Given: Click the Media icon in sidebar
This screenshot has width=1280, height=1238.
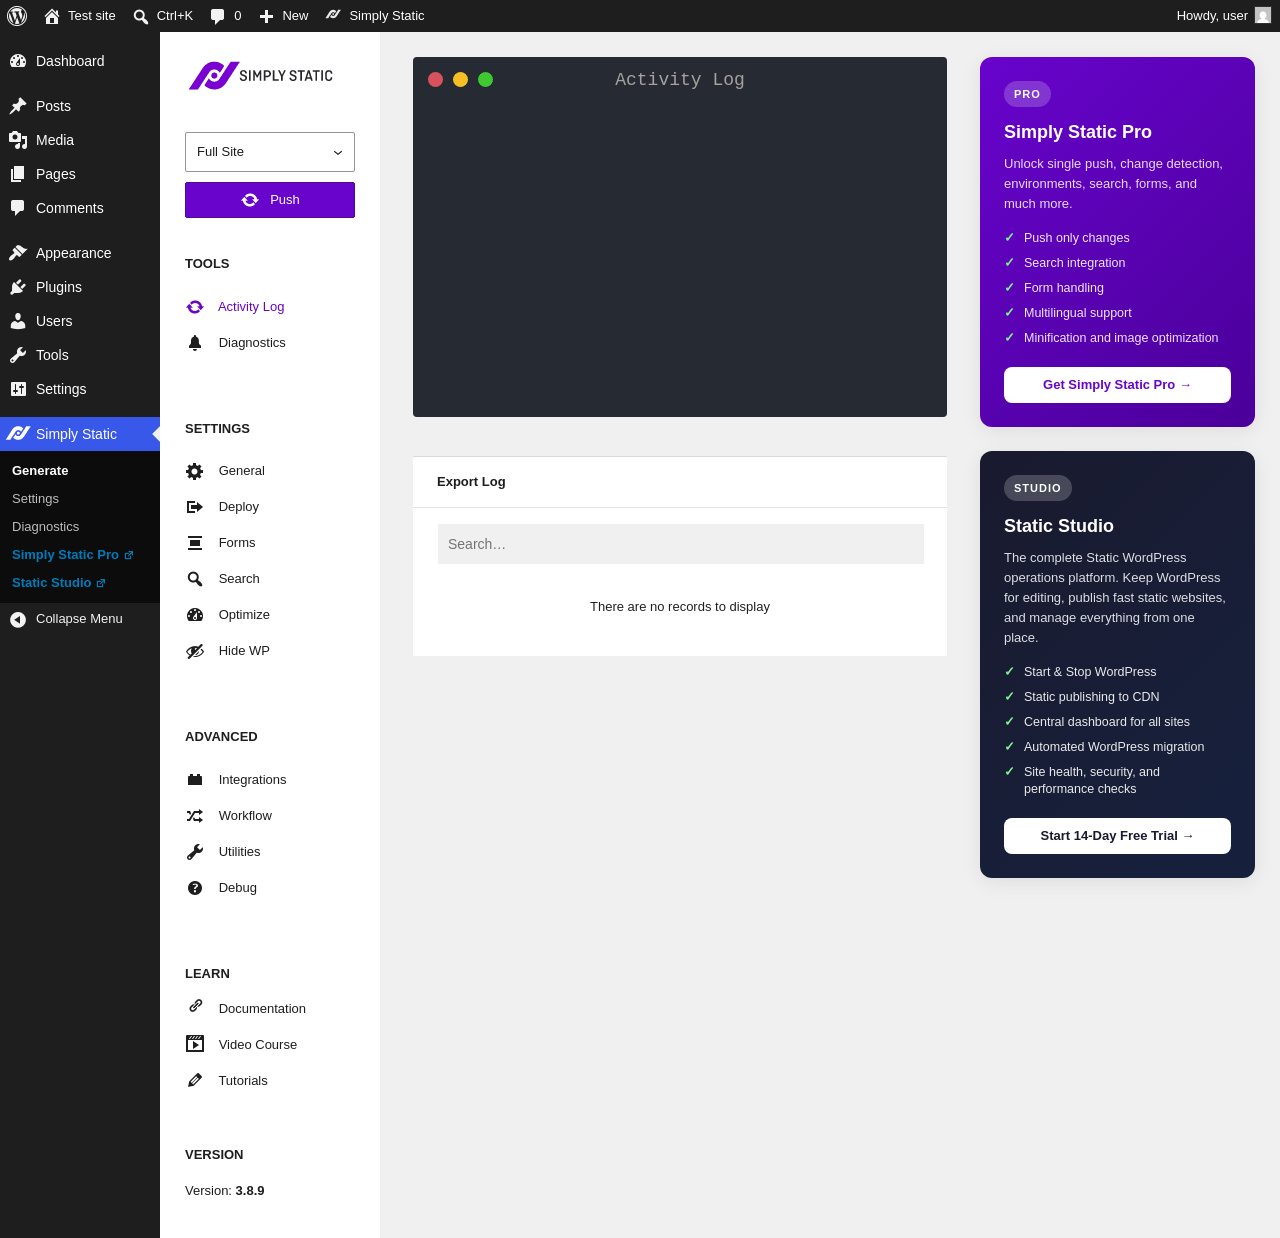Looking at the screenshot, I should tap(18, 140).
